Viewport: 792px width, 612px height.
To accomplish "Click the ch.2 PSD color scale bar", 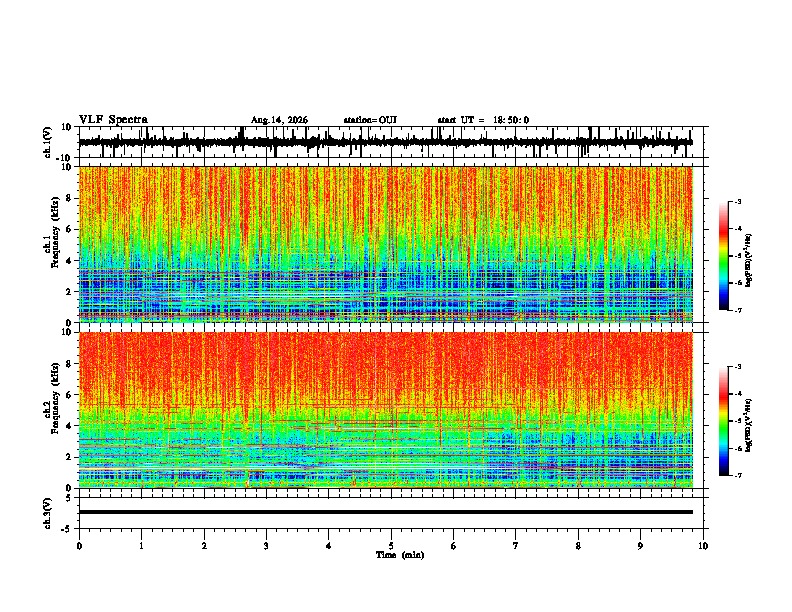I will (x=723, y=421).
